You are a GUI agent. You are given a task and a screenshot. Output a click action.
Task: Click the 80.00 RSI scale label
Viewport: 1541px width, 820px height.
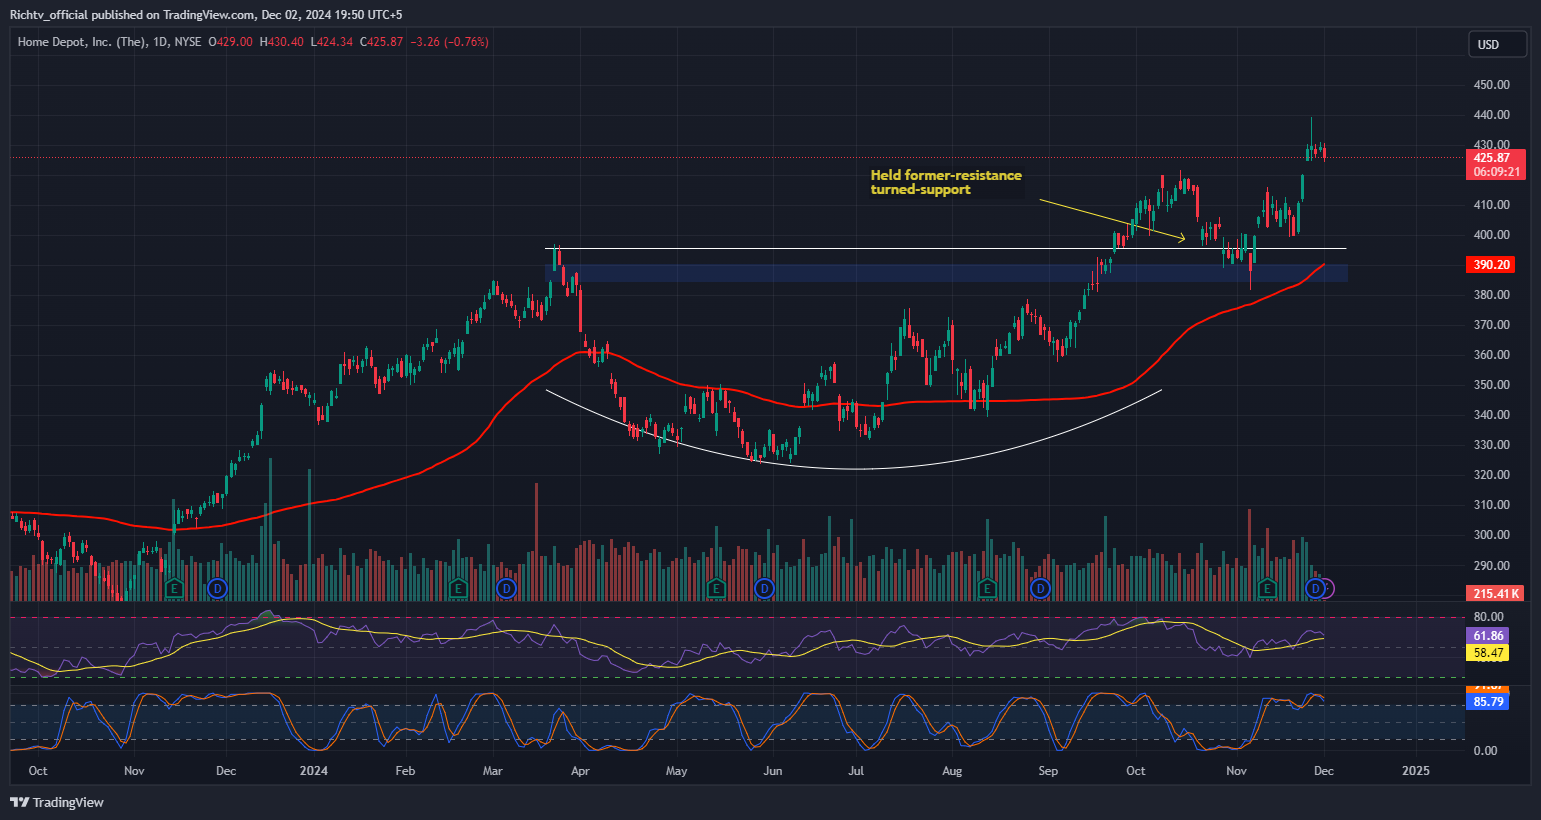click(1489, 617)
